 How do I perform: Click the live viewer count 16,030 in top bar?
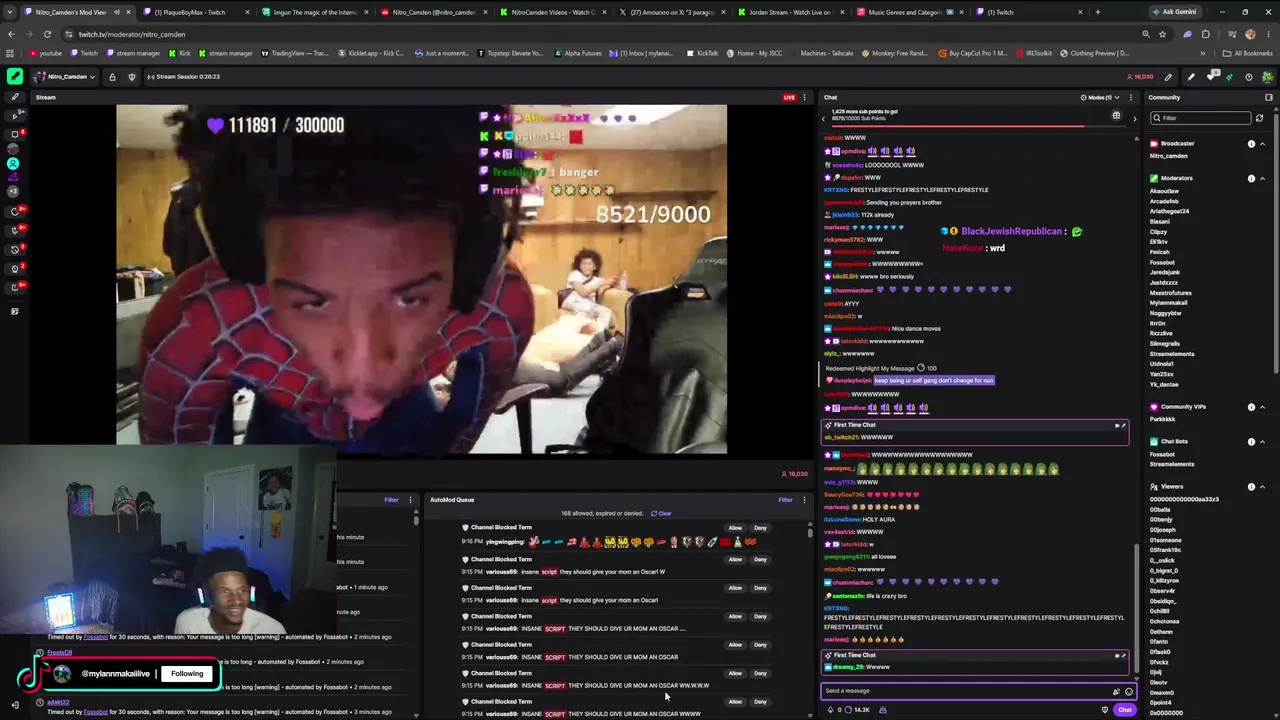1140,77
